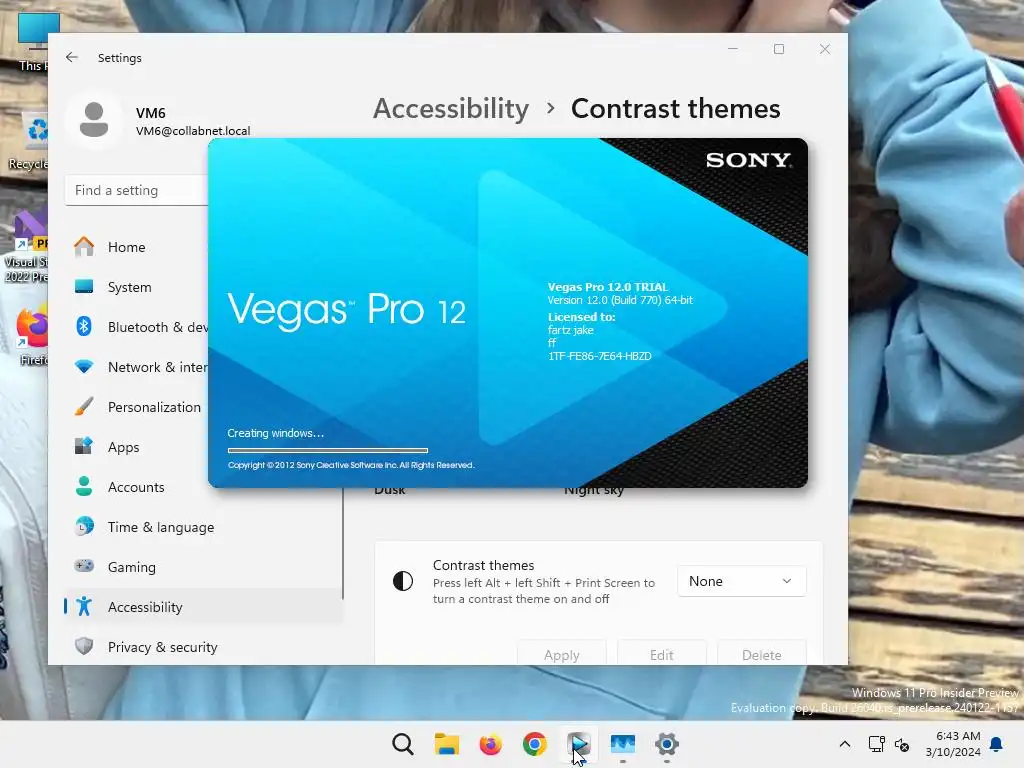Click the Dusk theme label

pos(390,490)
